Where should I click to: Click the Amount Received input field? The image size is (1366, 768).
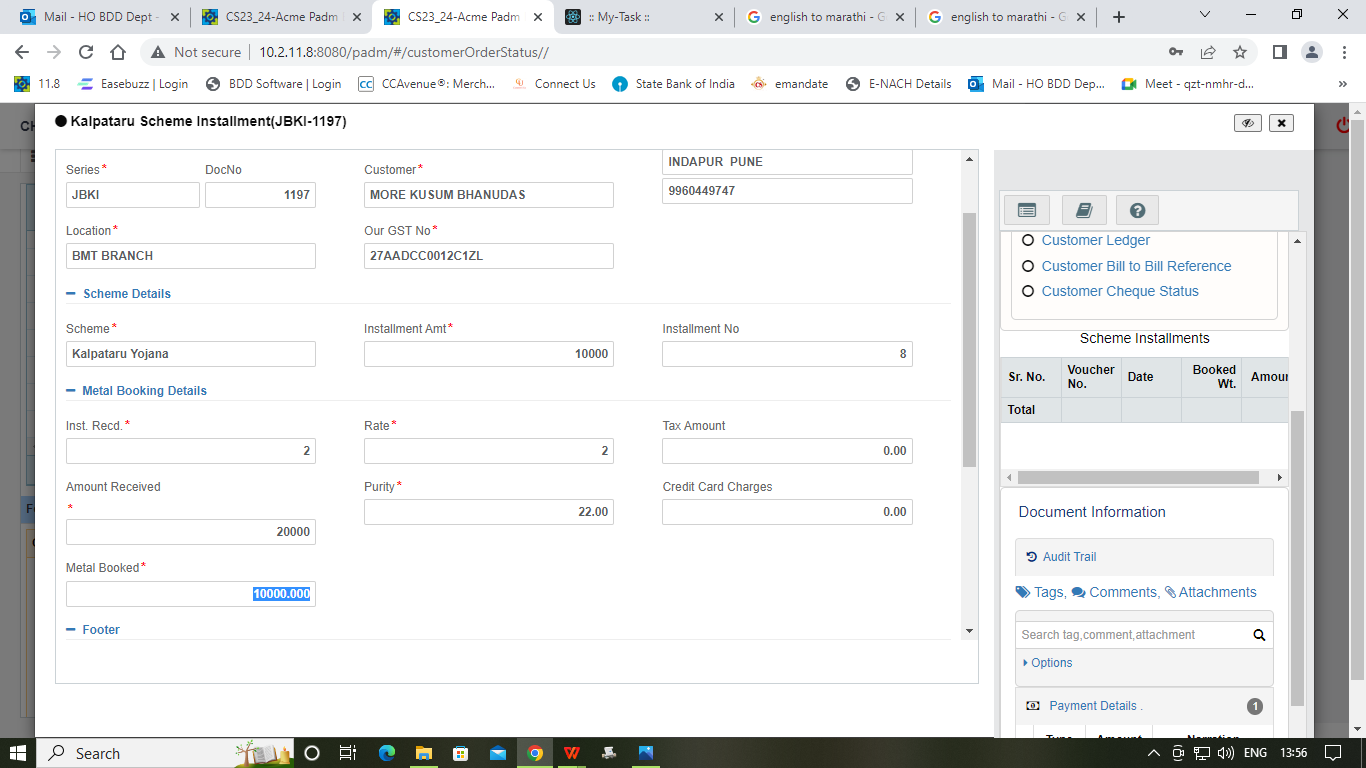191,532
